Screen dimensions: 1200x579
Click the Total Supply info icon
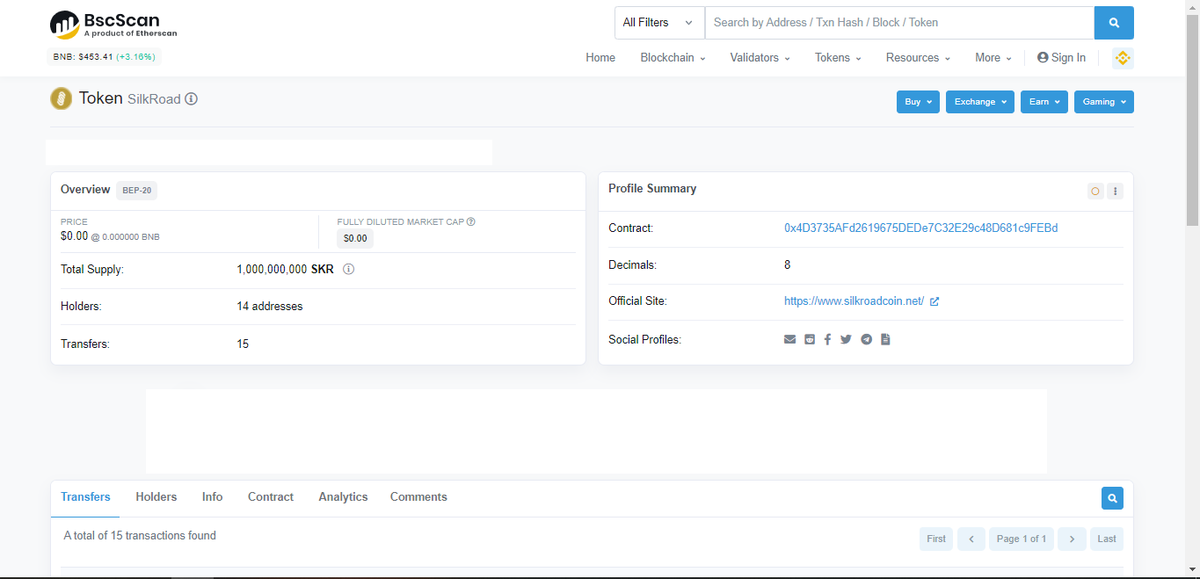pyautogui.click(x=349, y=270)
